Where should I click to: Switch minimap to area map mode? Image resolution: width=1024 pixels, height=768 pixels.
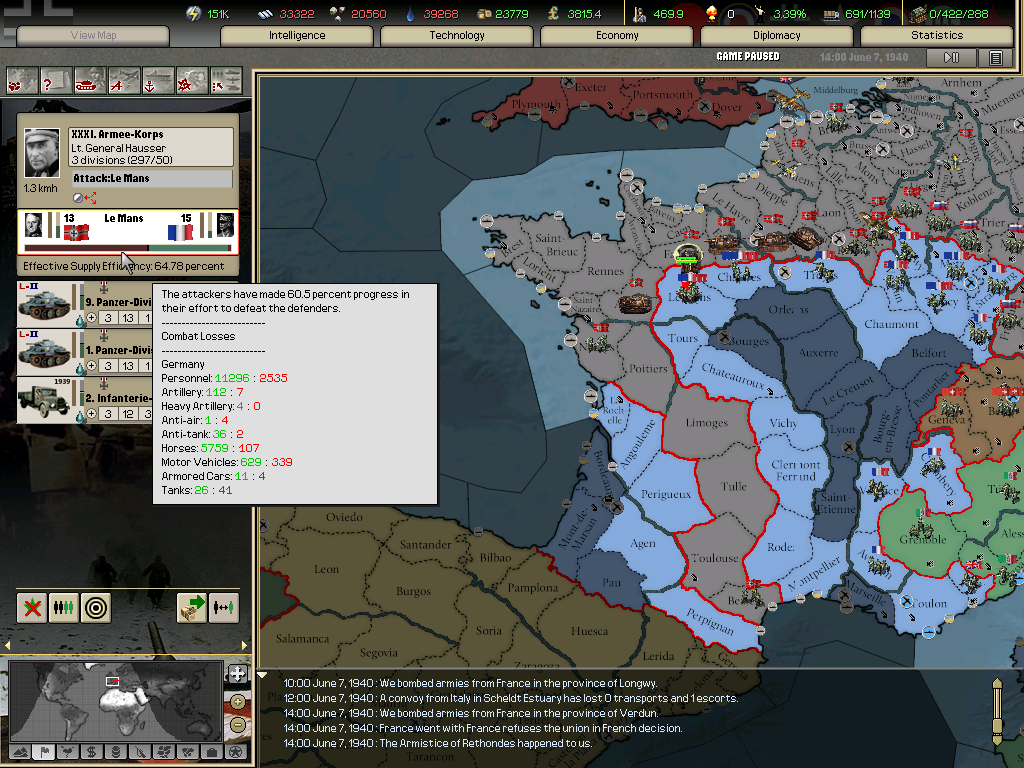tap(189, 752)
